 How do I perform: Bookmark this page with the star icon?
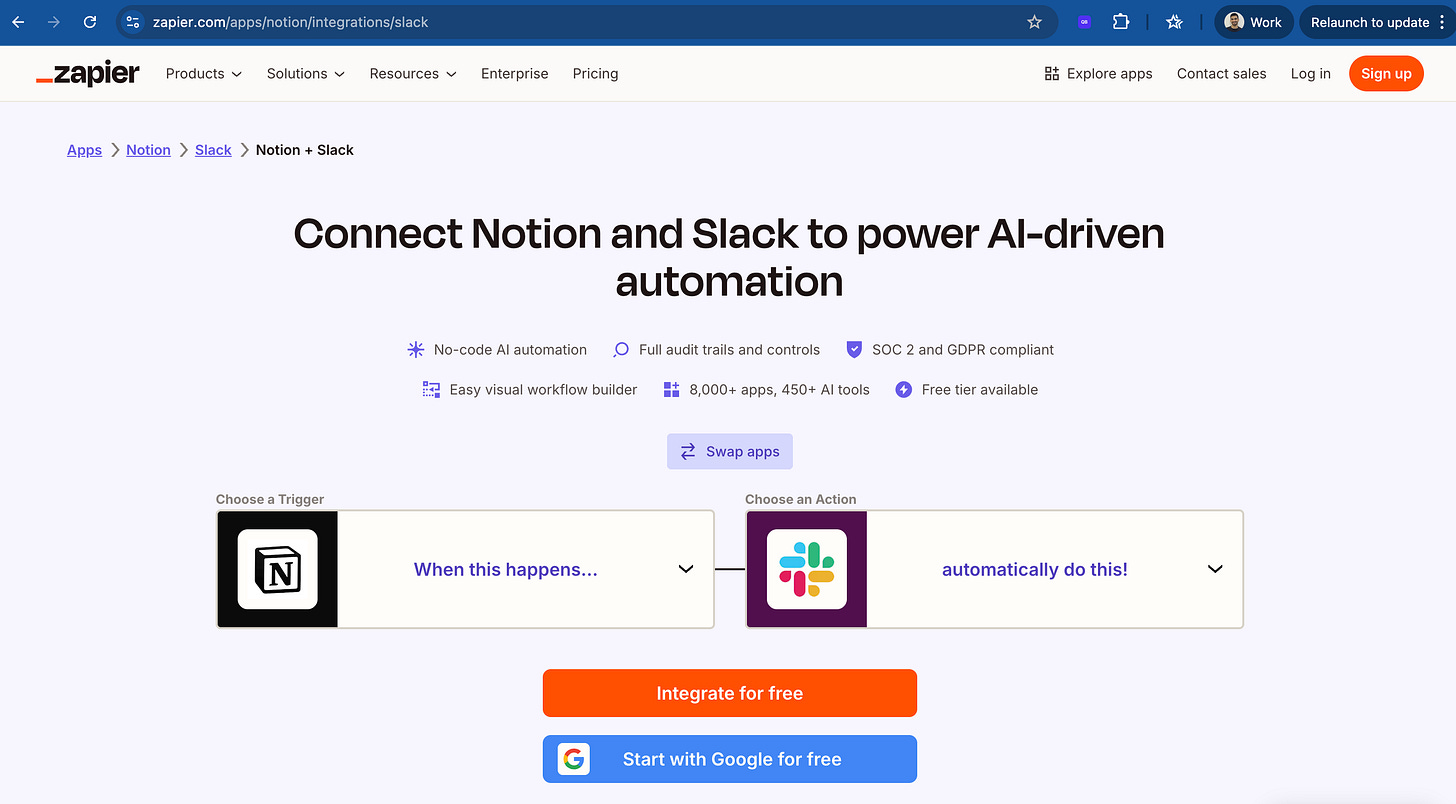[x=1034, y=22]
